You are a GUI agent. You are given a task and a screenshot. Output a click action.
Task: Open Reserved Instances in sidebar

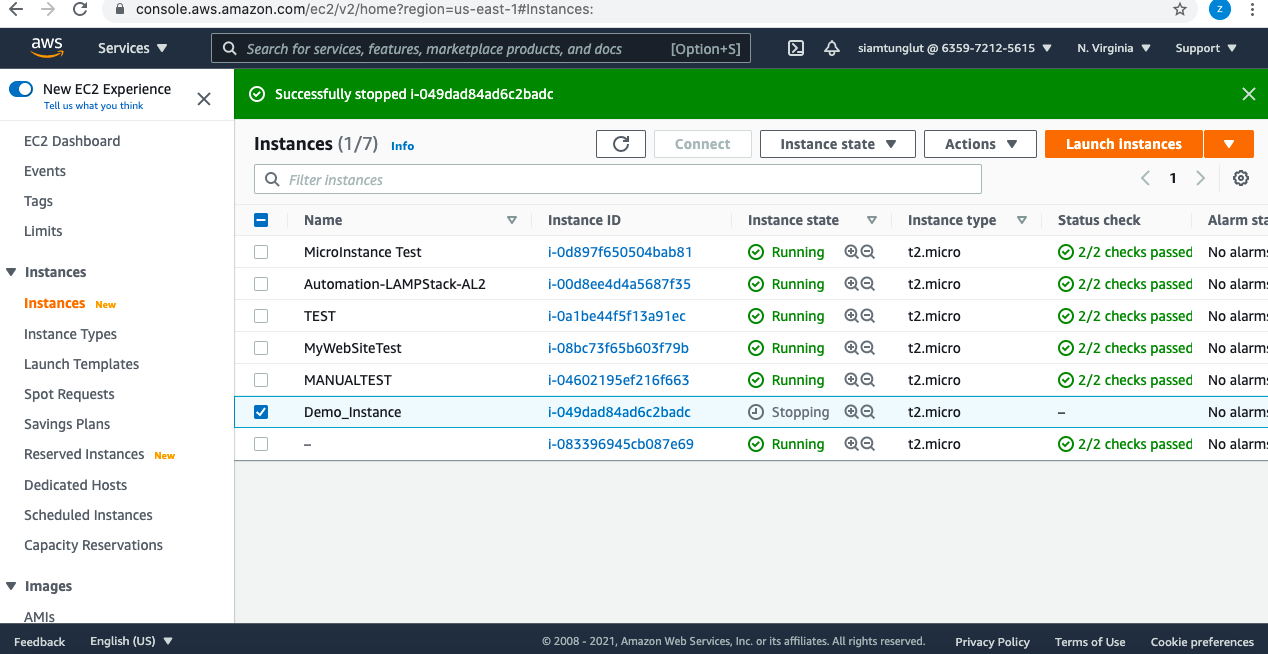(x=84, y=454)
